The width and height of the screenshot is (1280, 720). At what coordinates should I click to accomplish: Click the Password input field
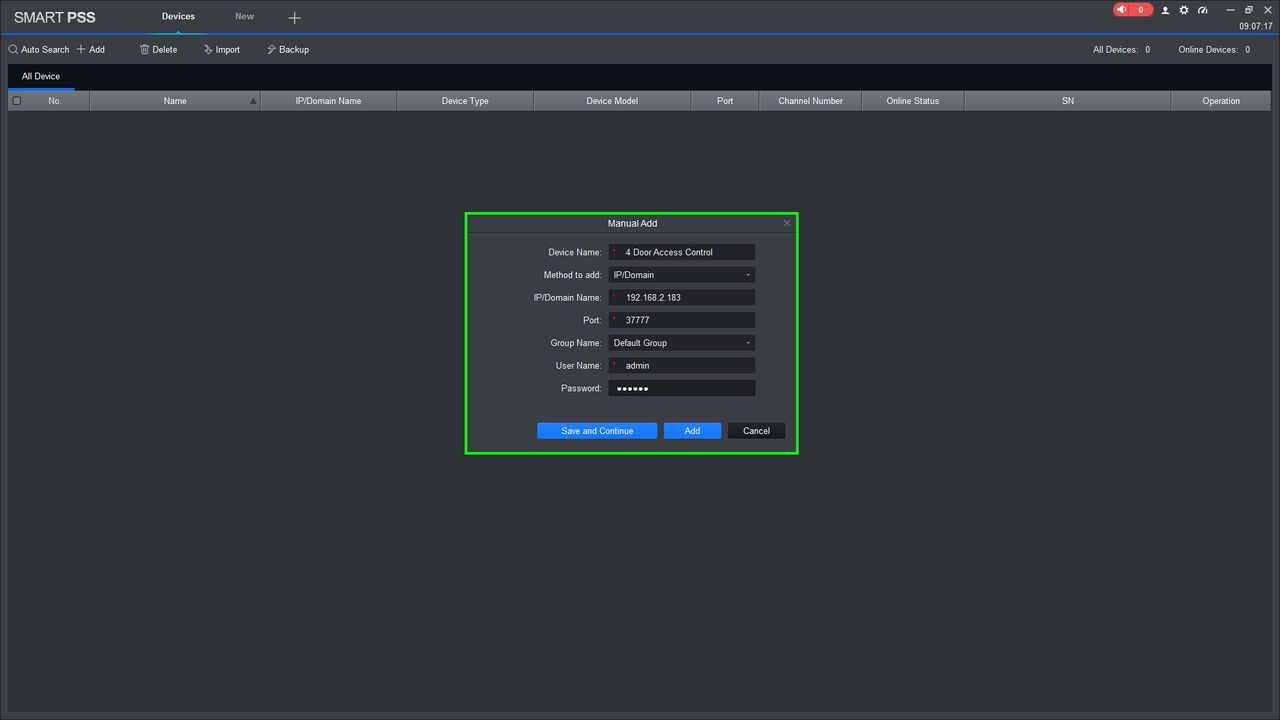coord(683,388)
